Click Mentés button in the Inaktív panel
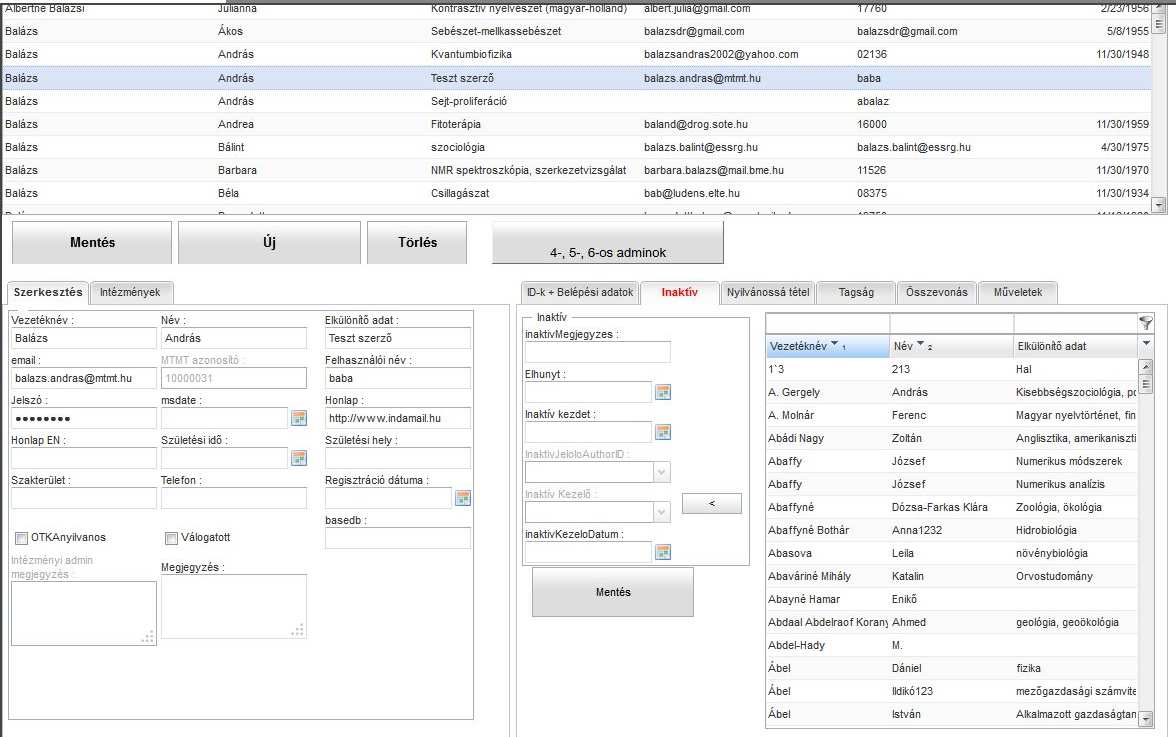 [x=613, y=592]
